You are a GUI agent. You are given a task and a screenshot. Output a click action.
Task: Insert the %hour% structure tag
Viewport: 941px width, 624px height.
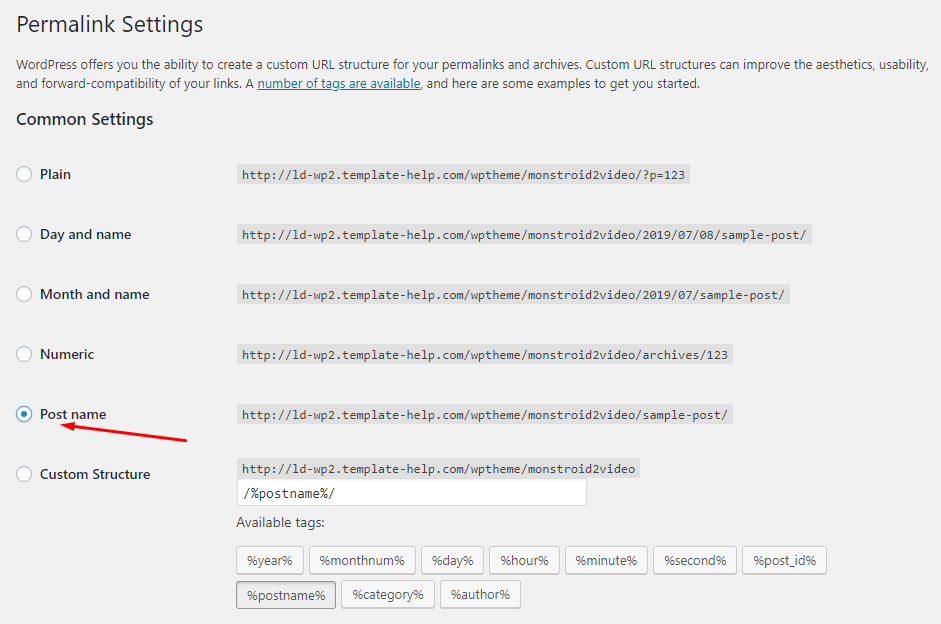tap(524, 560)
